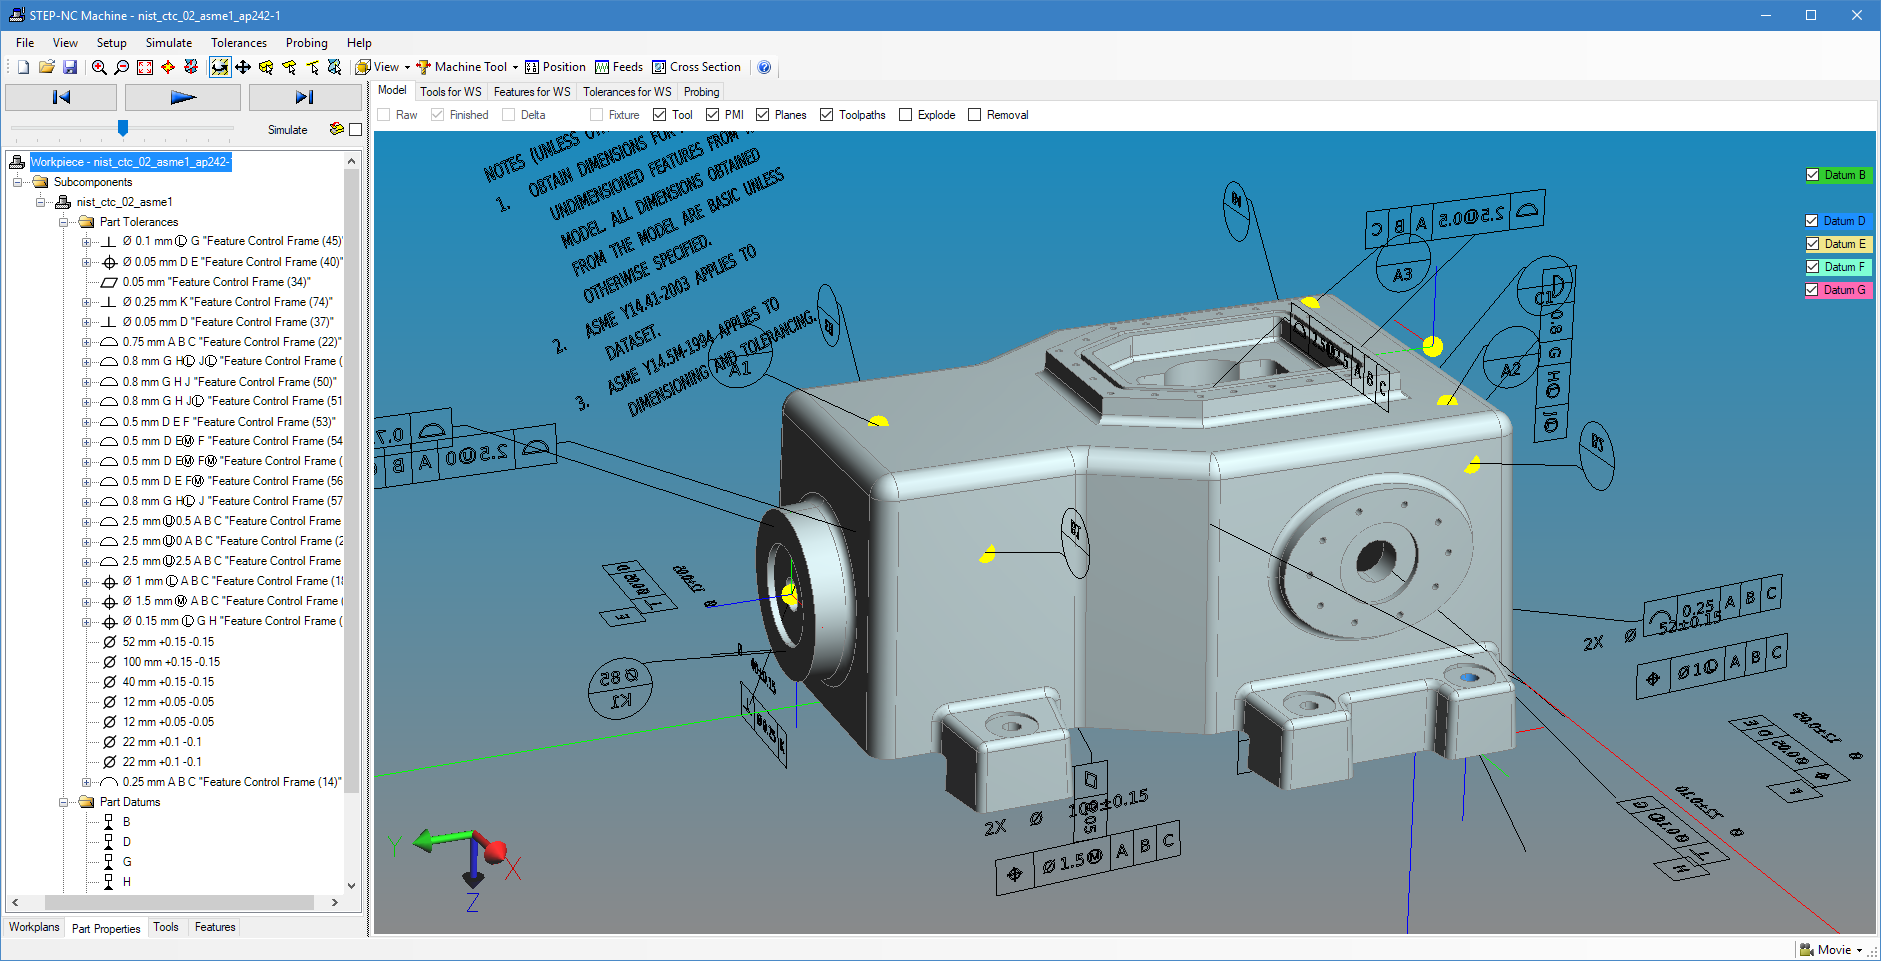Open the Probing menu
Viewport: 1881px width, 961px height.
(307, 43)
